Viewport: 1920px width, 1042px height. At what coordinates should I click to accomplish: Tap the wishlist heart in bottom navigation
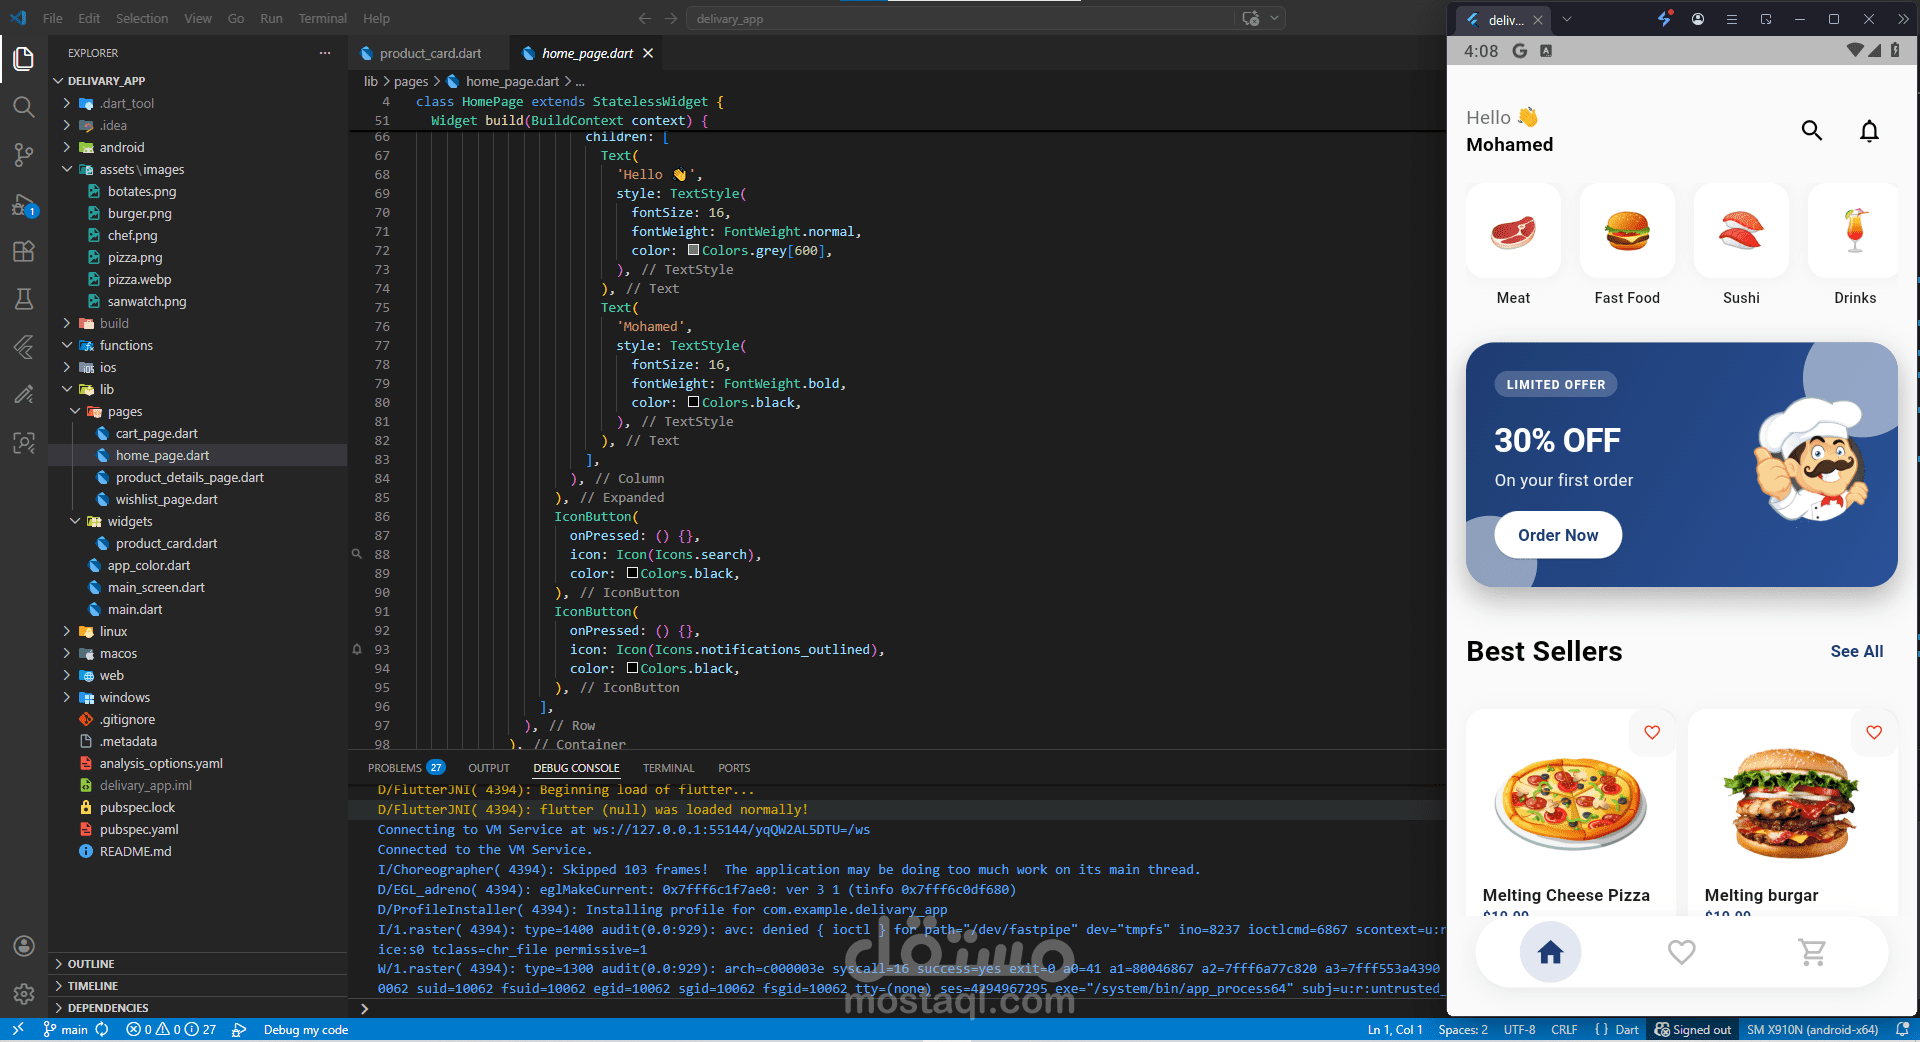click(1682, 952)
